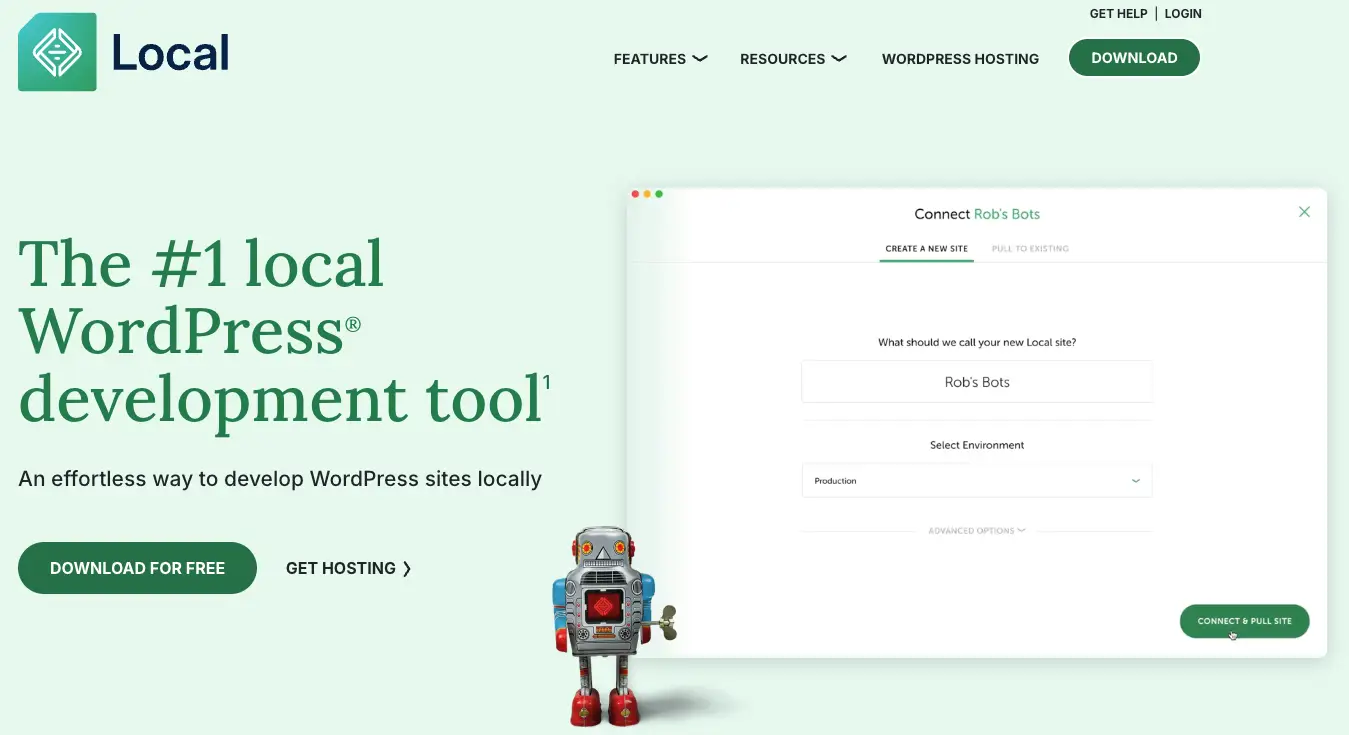Follow the Get Hosting link
This screenshot has height=735, width=1349.
click(x=349, y=568)
